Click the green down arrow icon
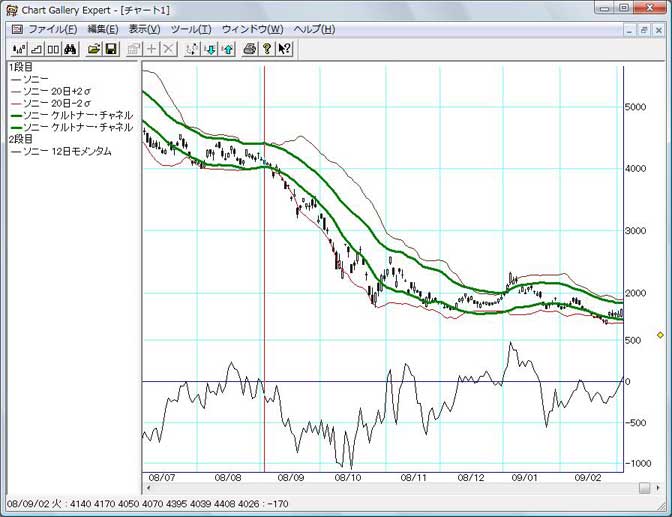This screenshot has width=672, height=517. tap(210, 48)
